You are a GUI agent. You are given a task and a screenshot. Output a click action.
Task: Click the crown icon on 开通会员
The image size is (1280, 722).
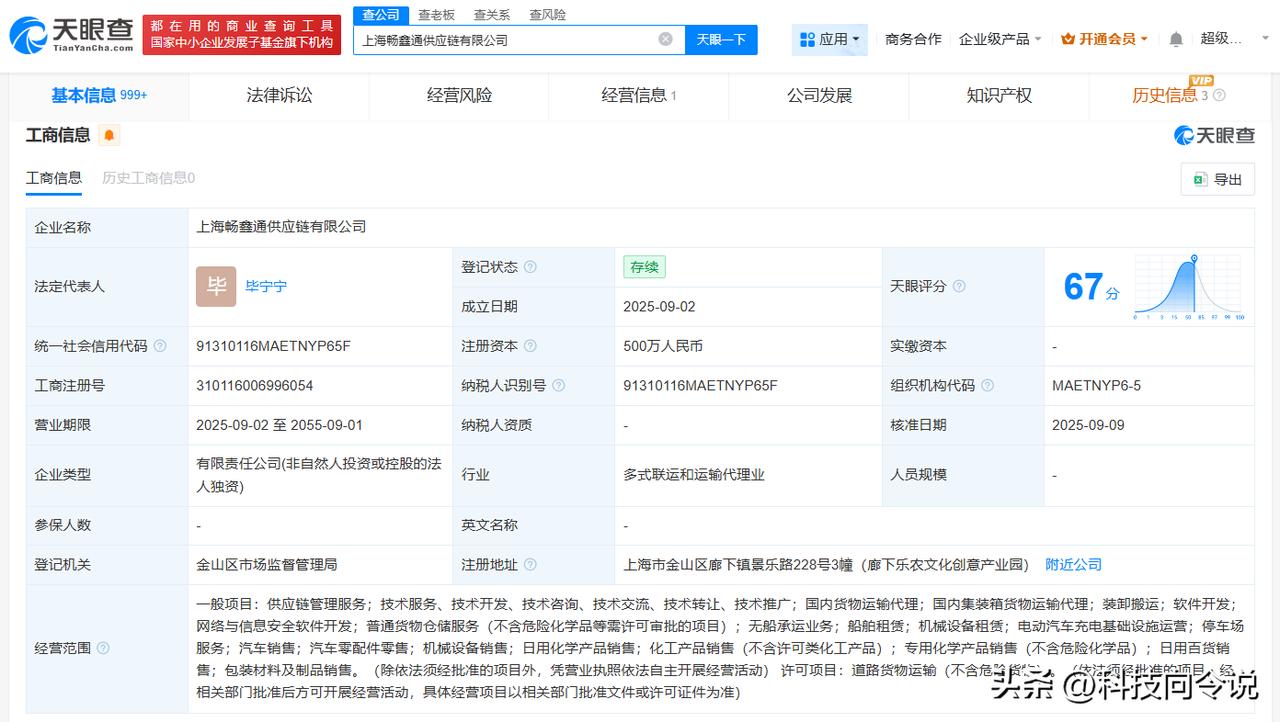click(1068, 39)
